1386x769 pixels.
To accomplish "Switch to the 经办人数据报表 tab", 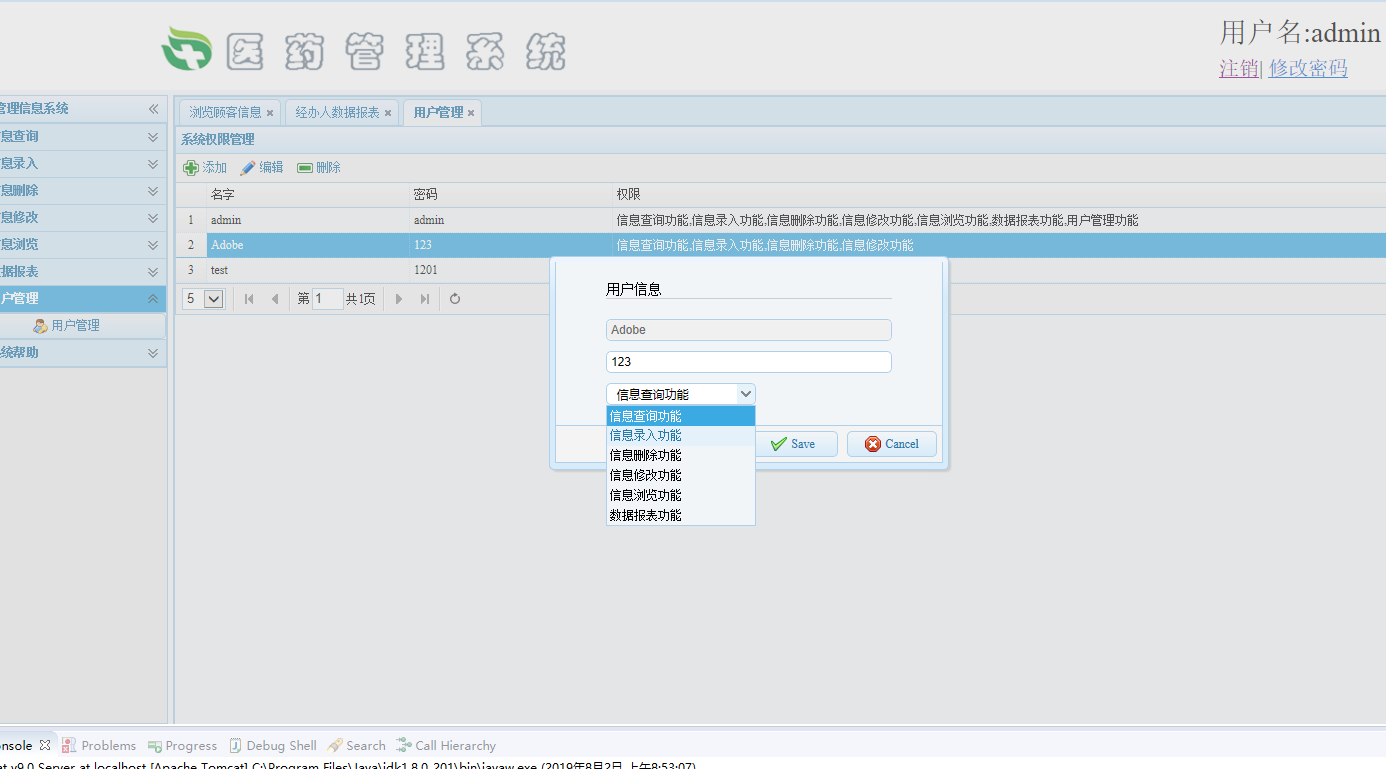I will [335, 113].
